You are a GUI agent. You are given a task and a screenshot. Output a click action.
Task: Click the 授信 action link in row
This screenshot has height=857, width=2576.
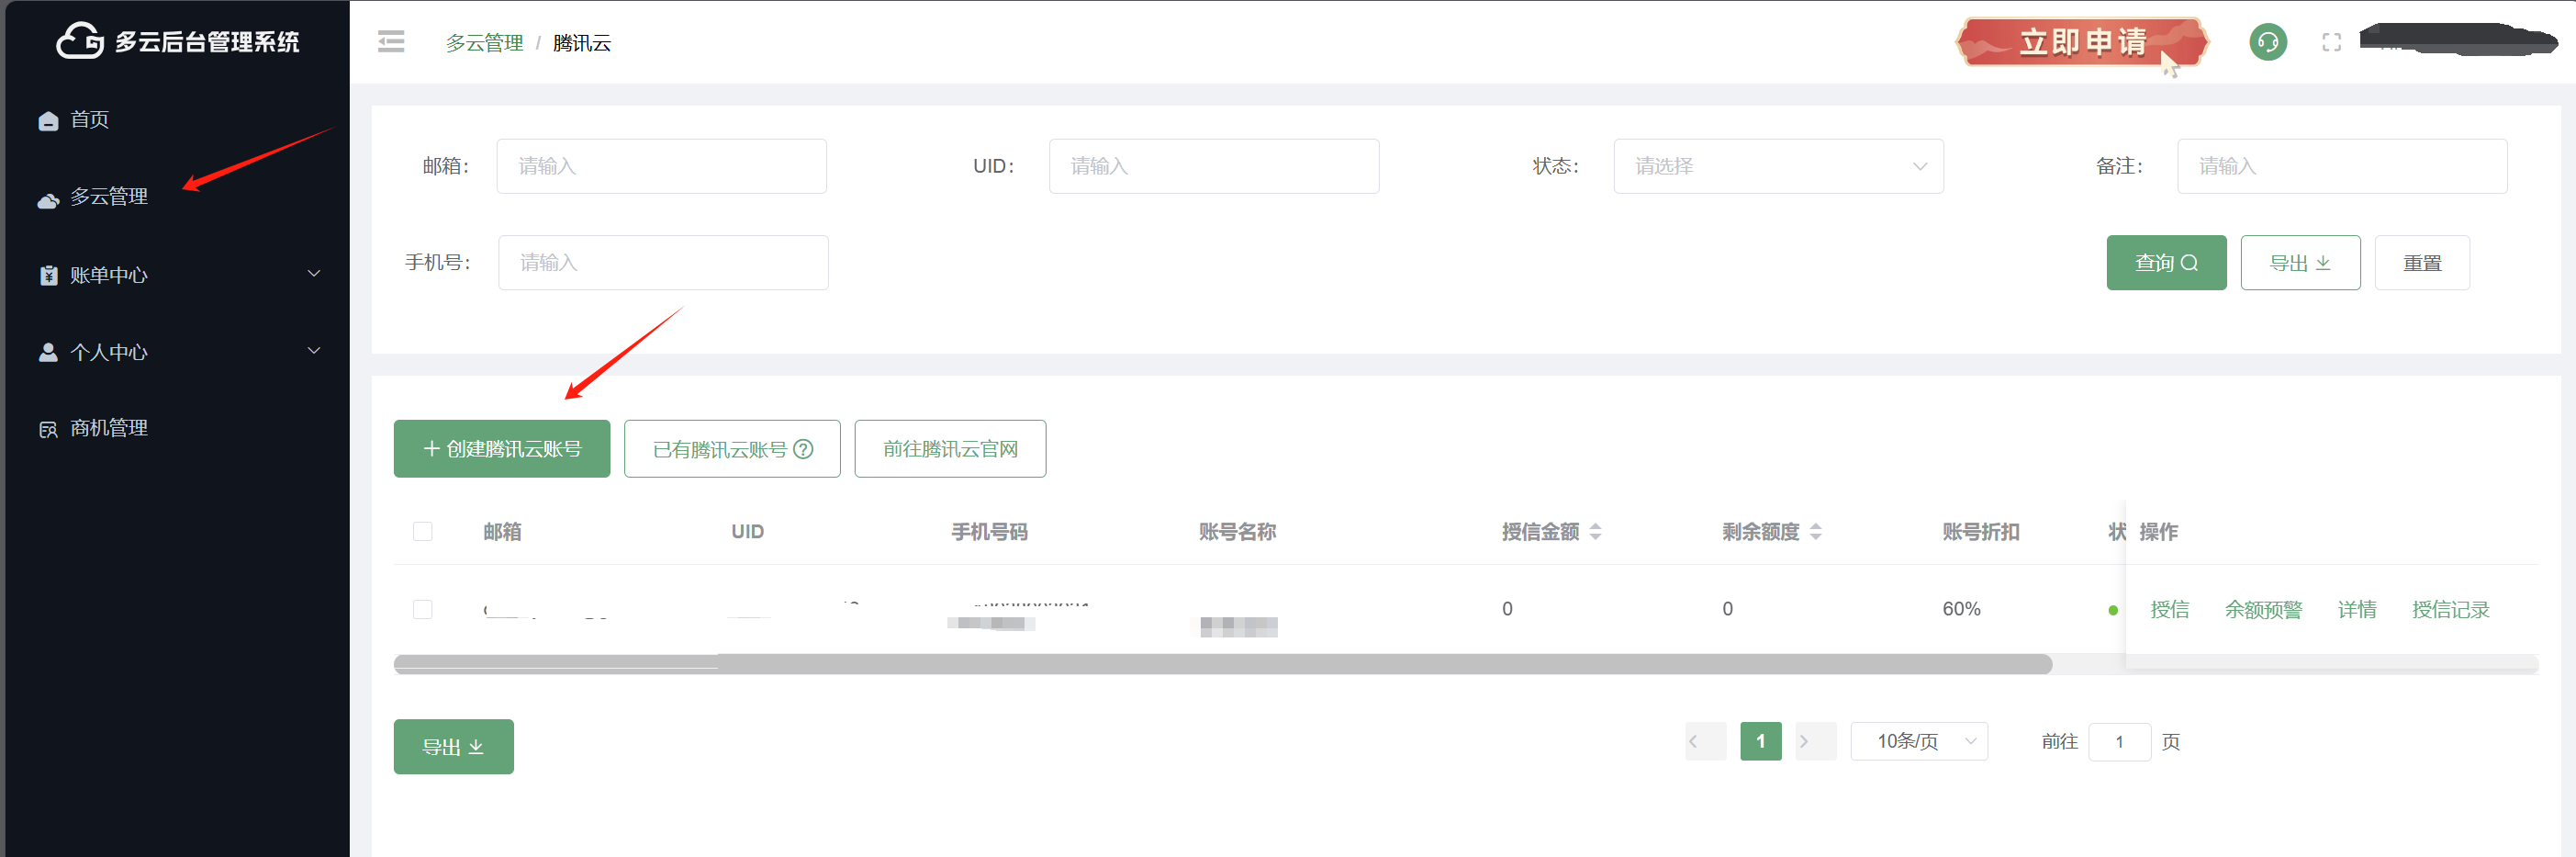coord(2169,609)
